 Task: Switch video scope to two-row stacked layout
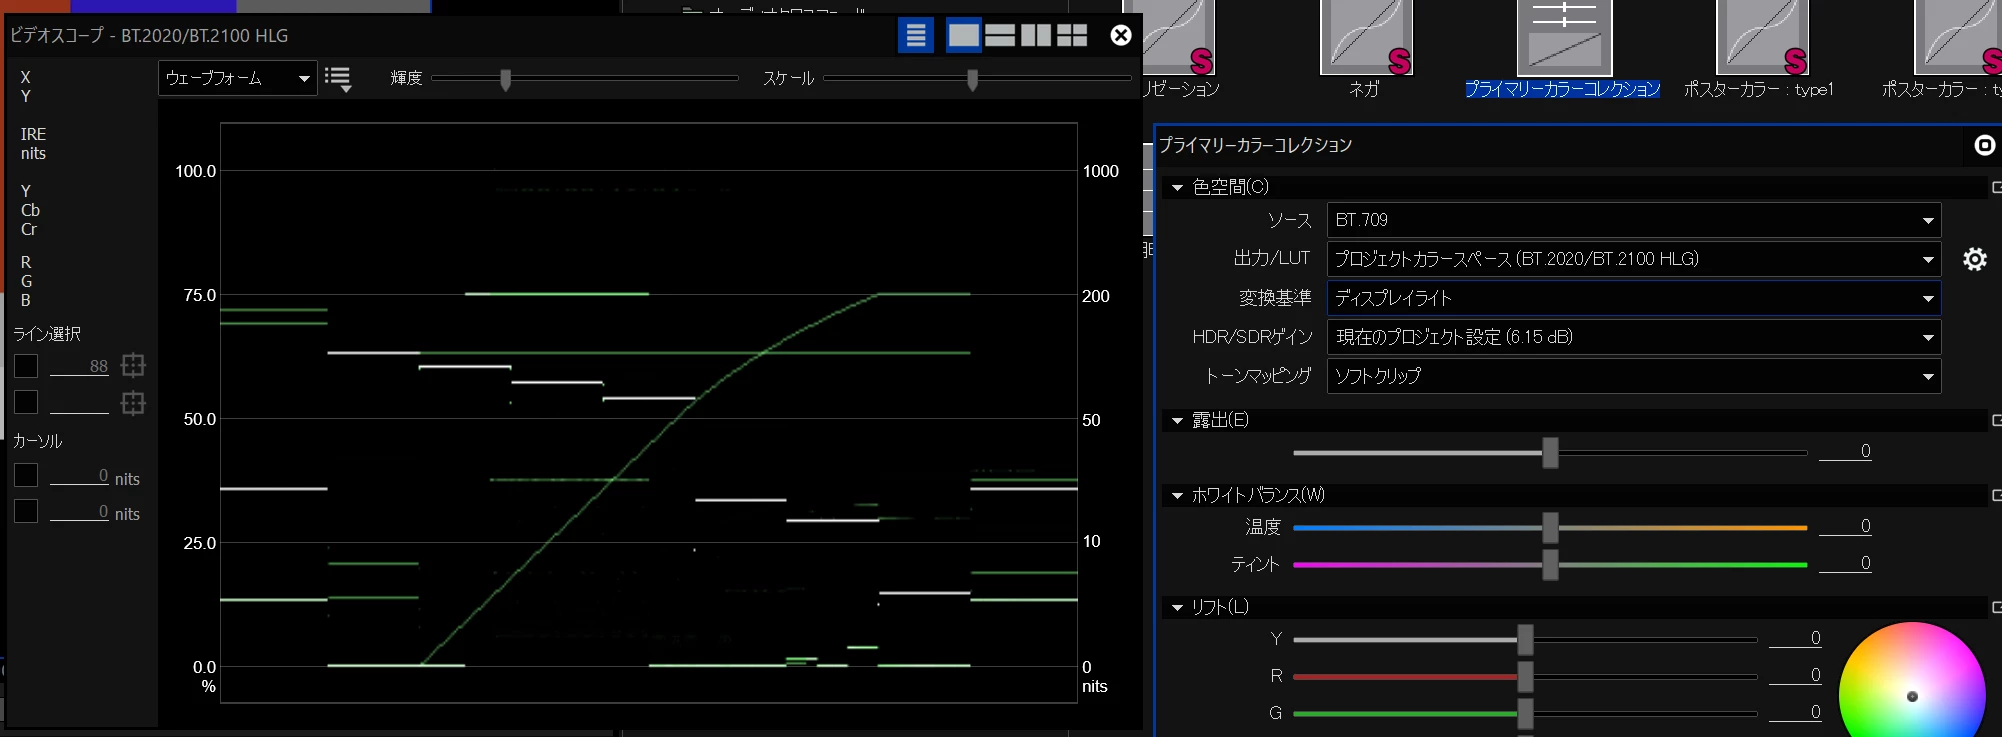1000,36
